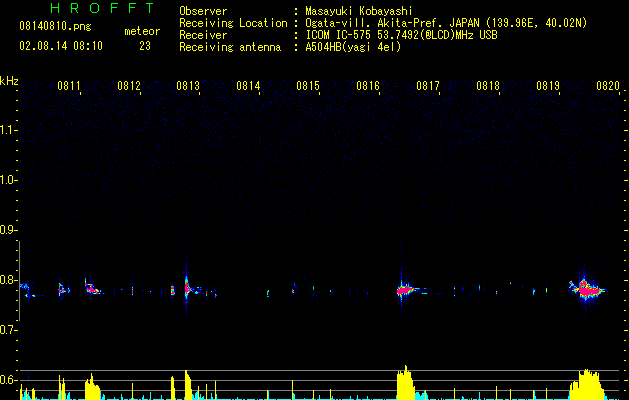Click the 1.1 kHz axis label
Image resolution: width=629 pixels, height=400 pixels.
(8, 130)
